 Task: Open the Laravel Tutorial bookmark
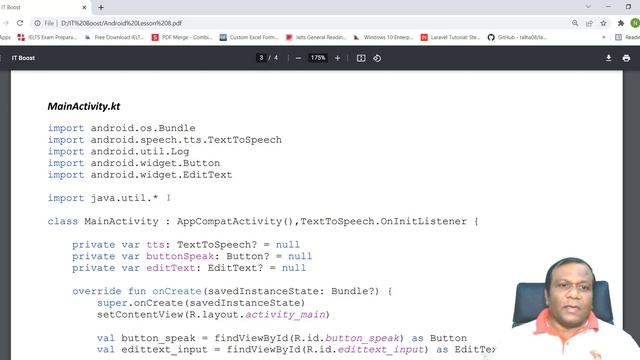click(x=451, y=37)
